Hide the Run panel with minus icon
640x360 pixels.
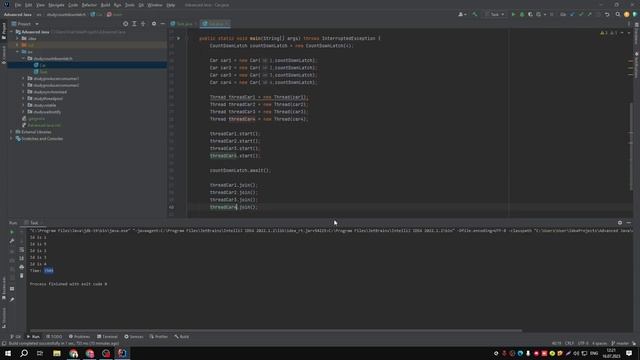(x=629, y=223)
